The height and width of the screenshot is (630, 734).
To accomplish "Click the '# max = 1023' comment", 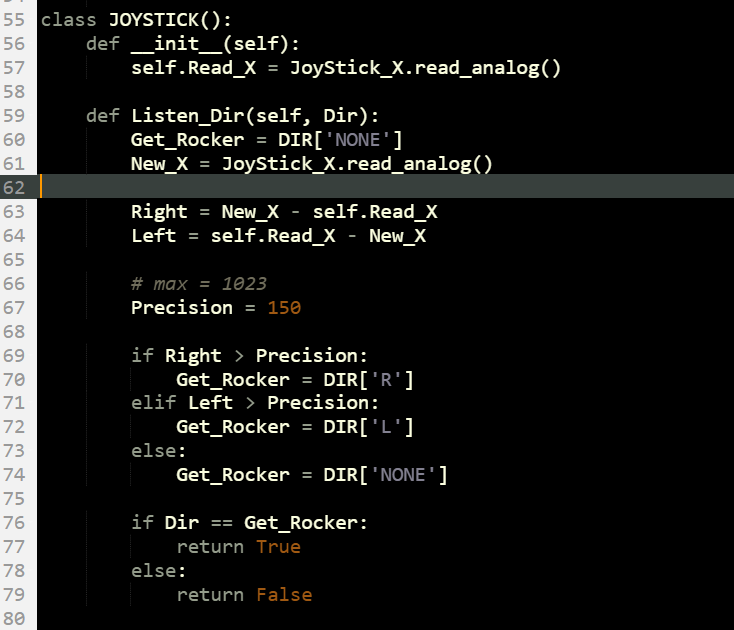I will point(198,283).
